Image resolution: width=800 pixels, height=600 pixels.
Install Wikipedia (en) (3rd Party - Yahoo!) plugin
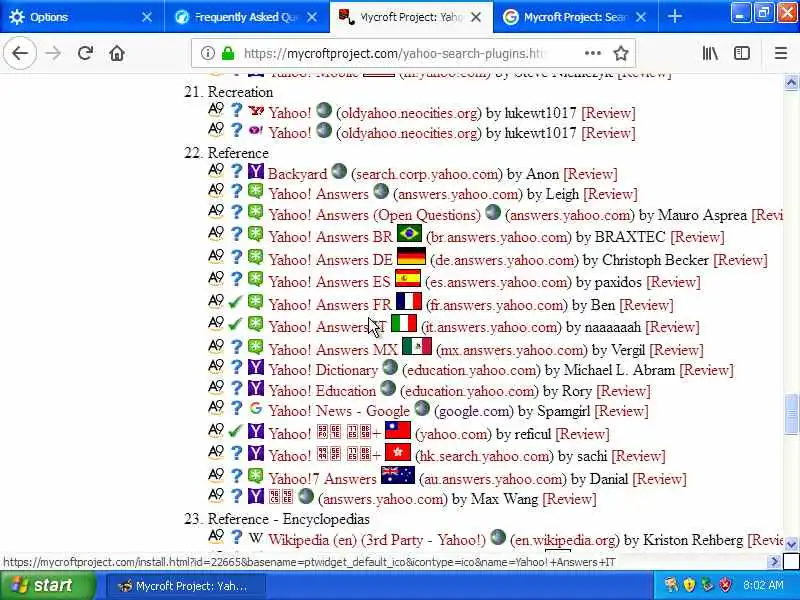(x=377, y=540)
